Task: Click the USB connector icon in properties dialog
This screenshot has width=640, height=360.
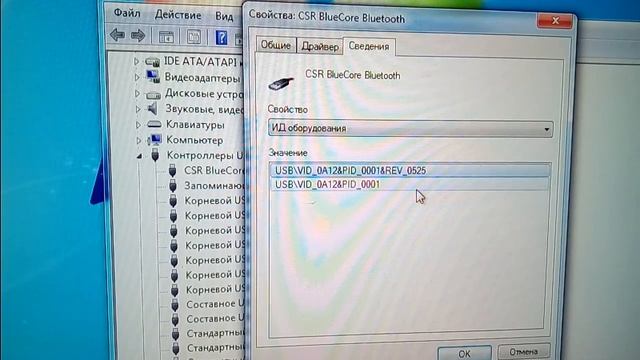Action: pos(281,83)
